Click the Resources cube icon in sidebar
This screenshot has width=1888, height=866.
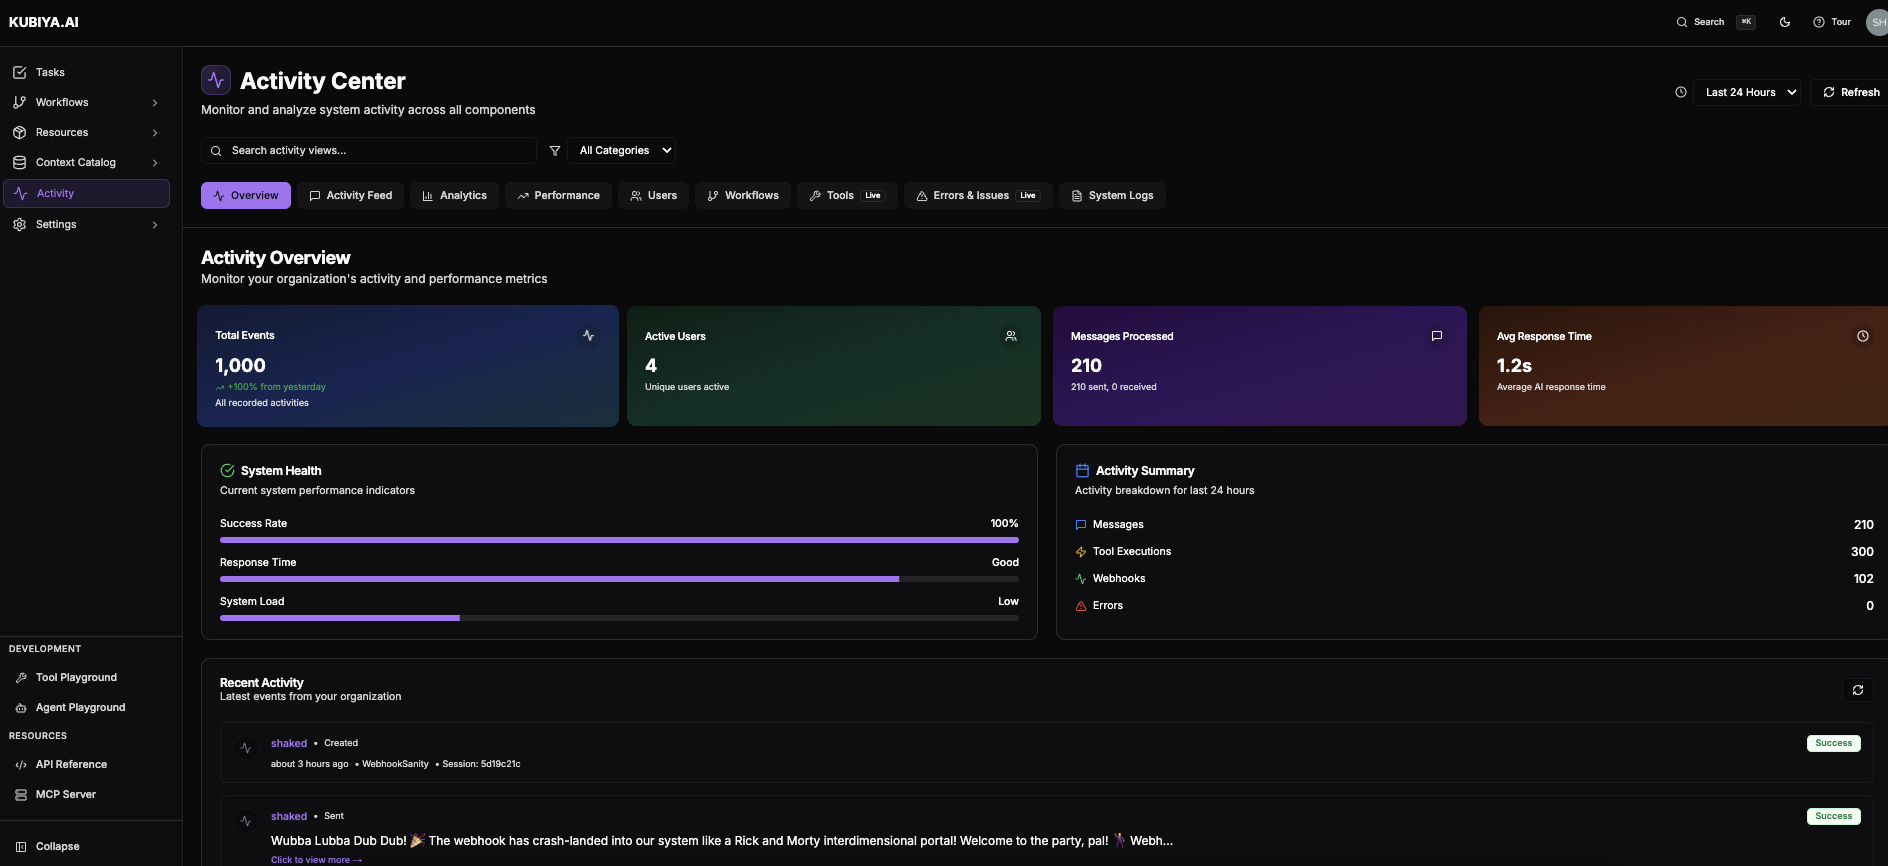click(x=19, y=132)
